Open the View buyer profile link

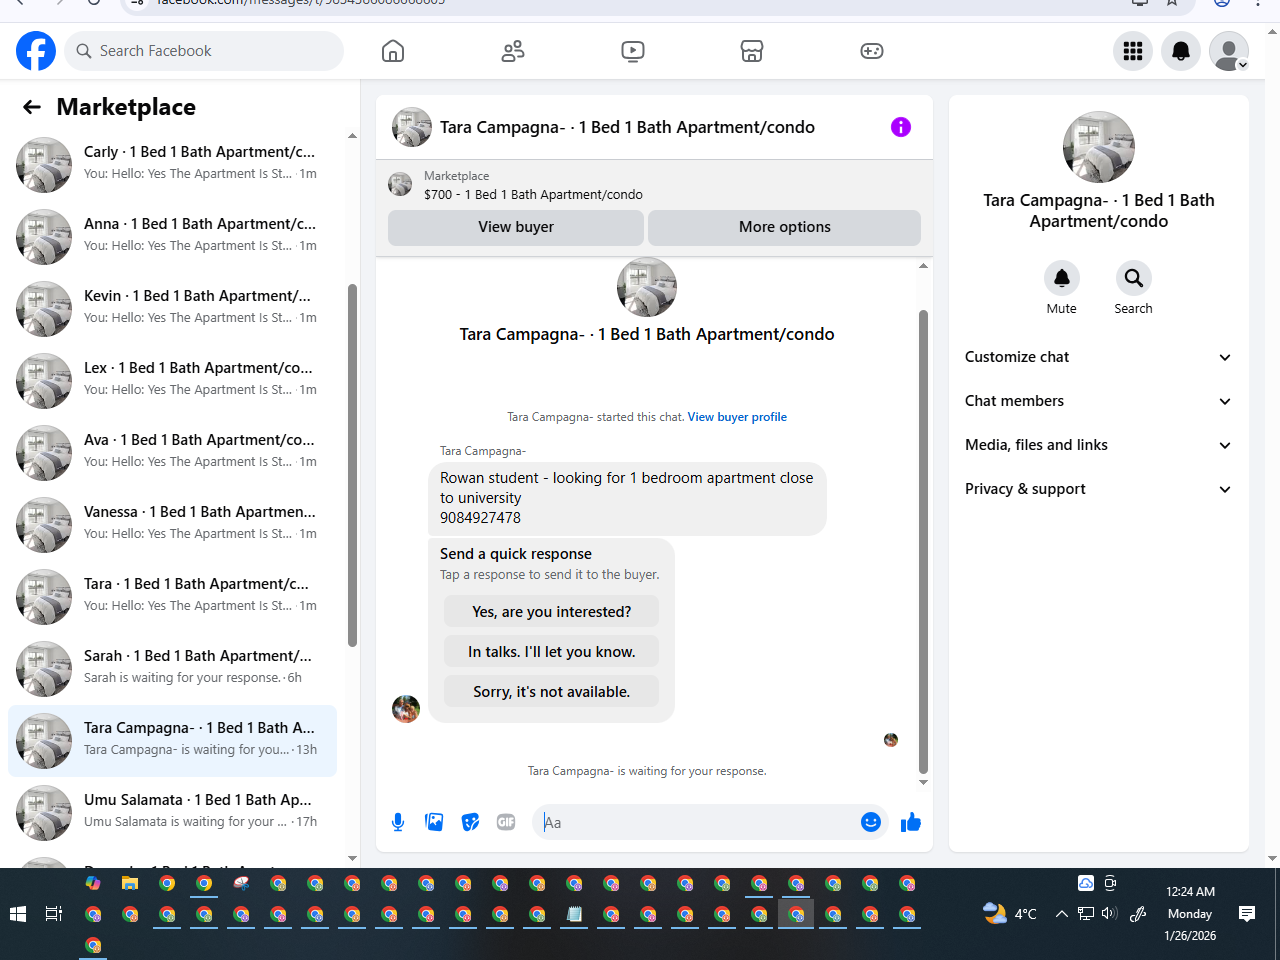737,417
